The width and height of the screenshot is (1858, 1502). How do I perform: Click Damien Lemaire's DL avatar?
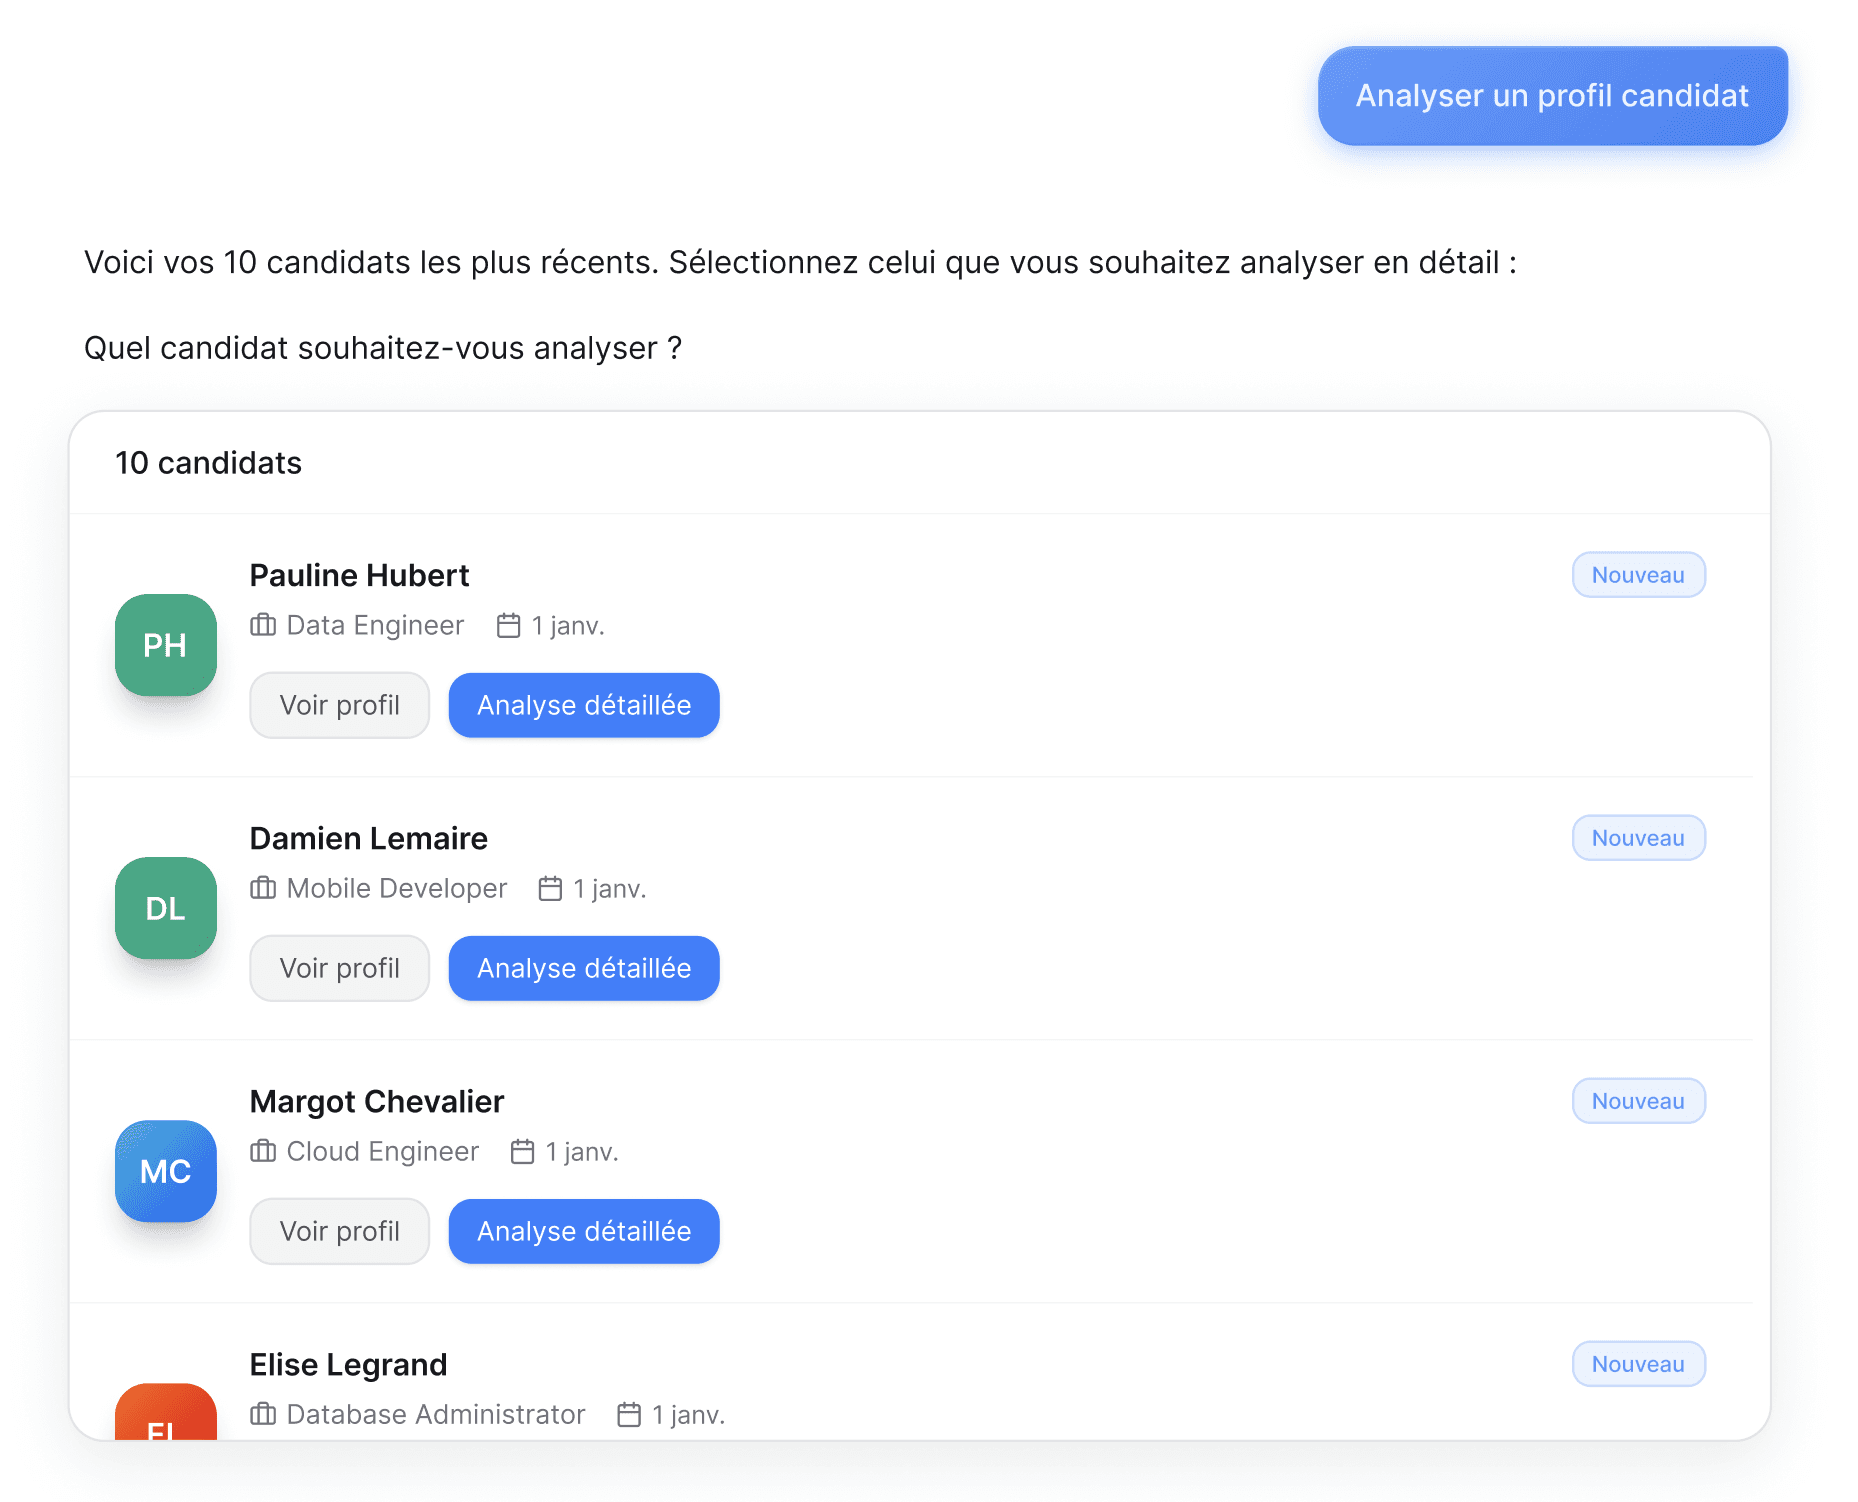[166, 908]
